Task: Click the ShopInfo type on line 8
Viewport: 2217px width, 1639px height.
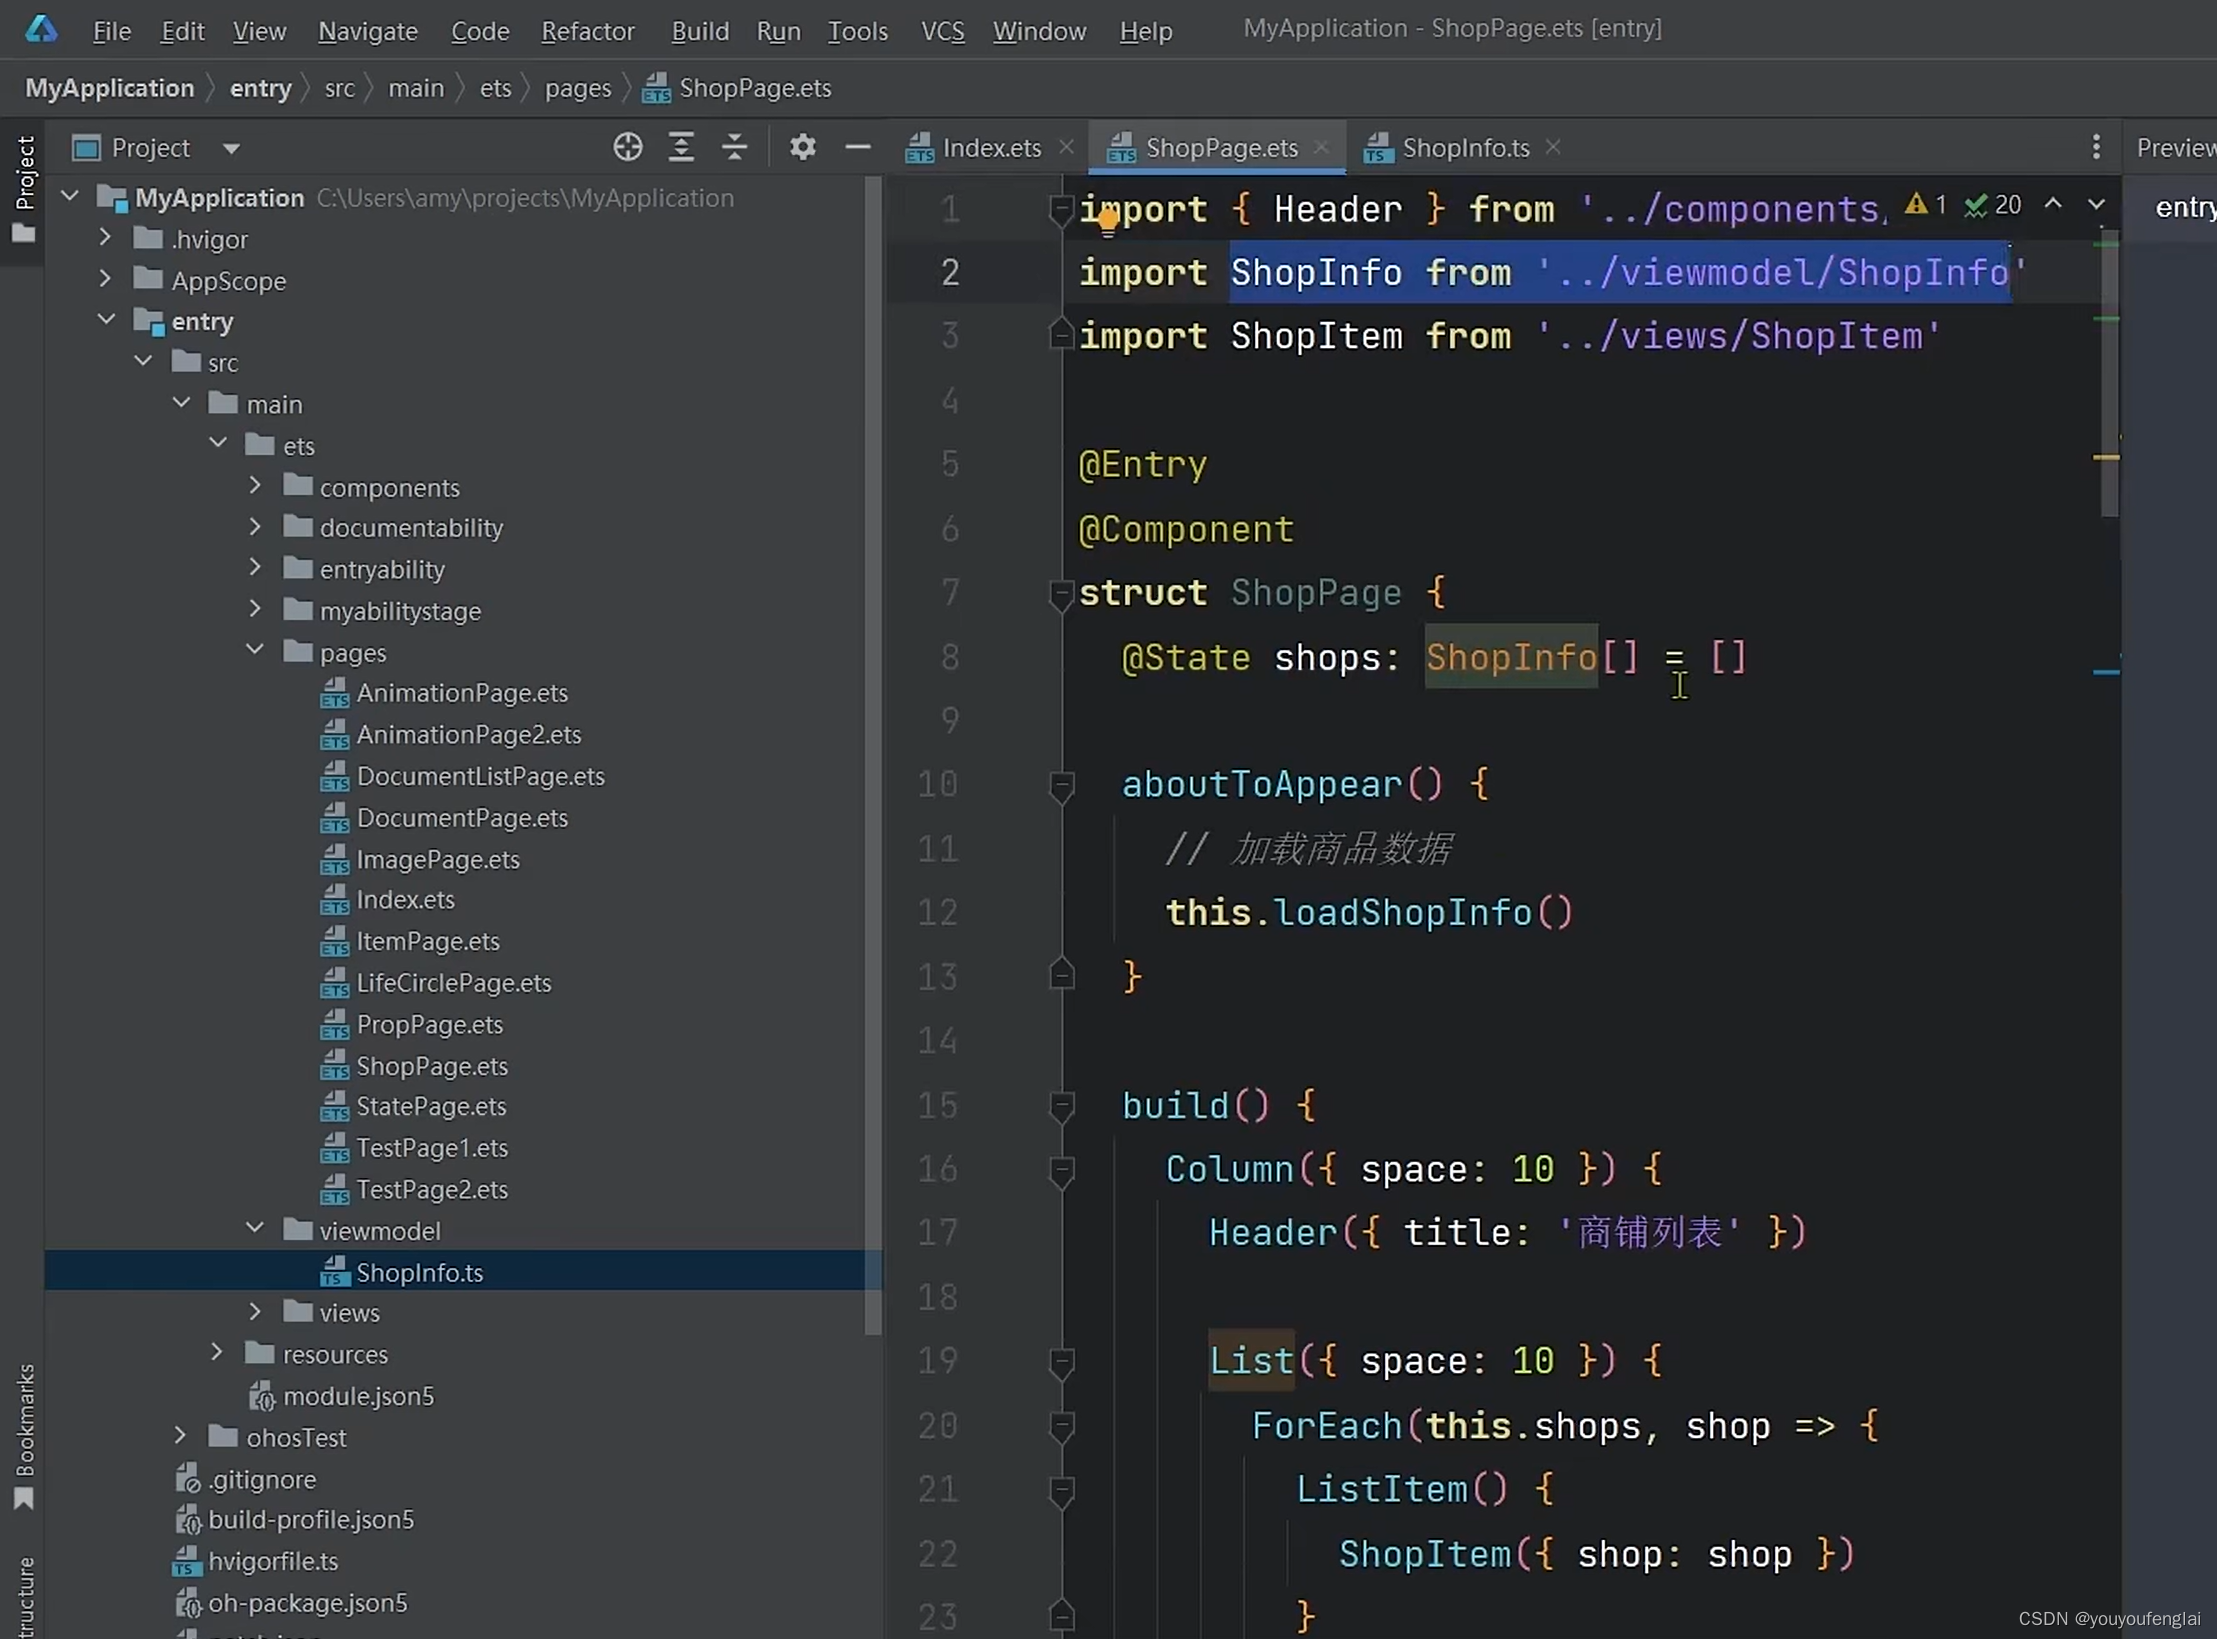Action: click(1511, 658)
